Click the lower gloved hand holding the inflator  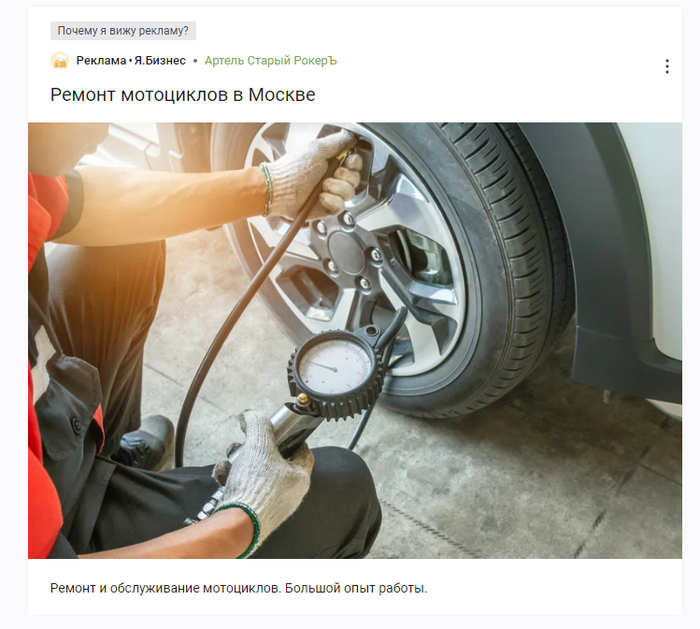point(262,474)
